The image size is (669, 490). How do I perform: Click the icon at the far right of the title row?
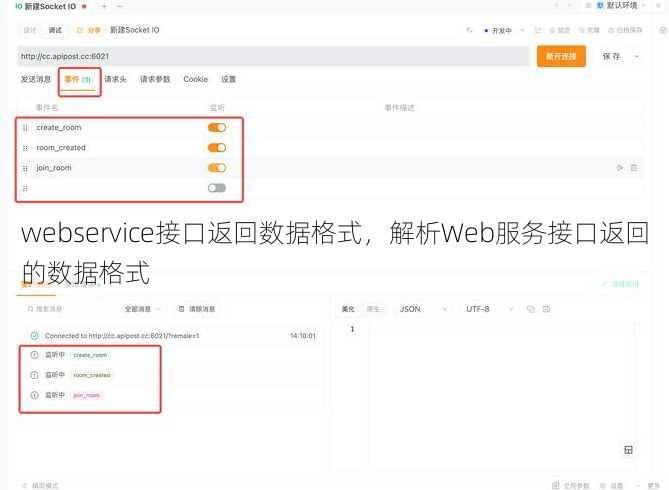[x=663, y=30]
